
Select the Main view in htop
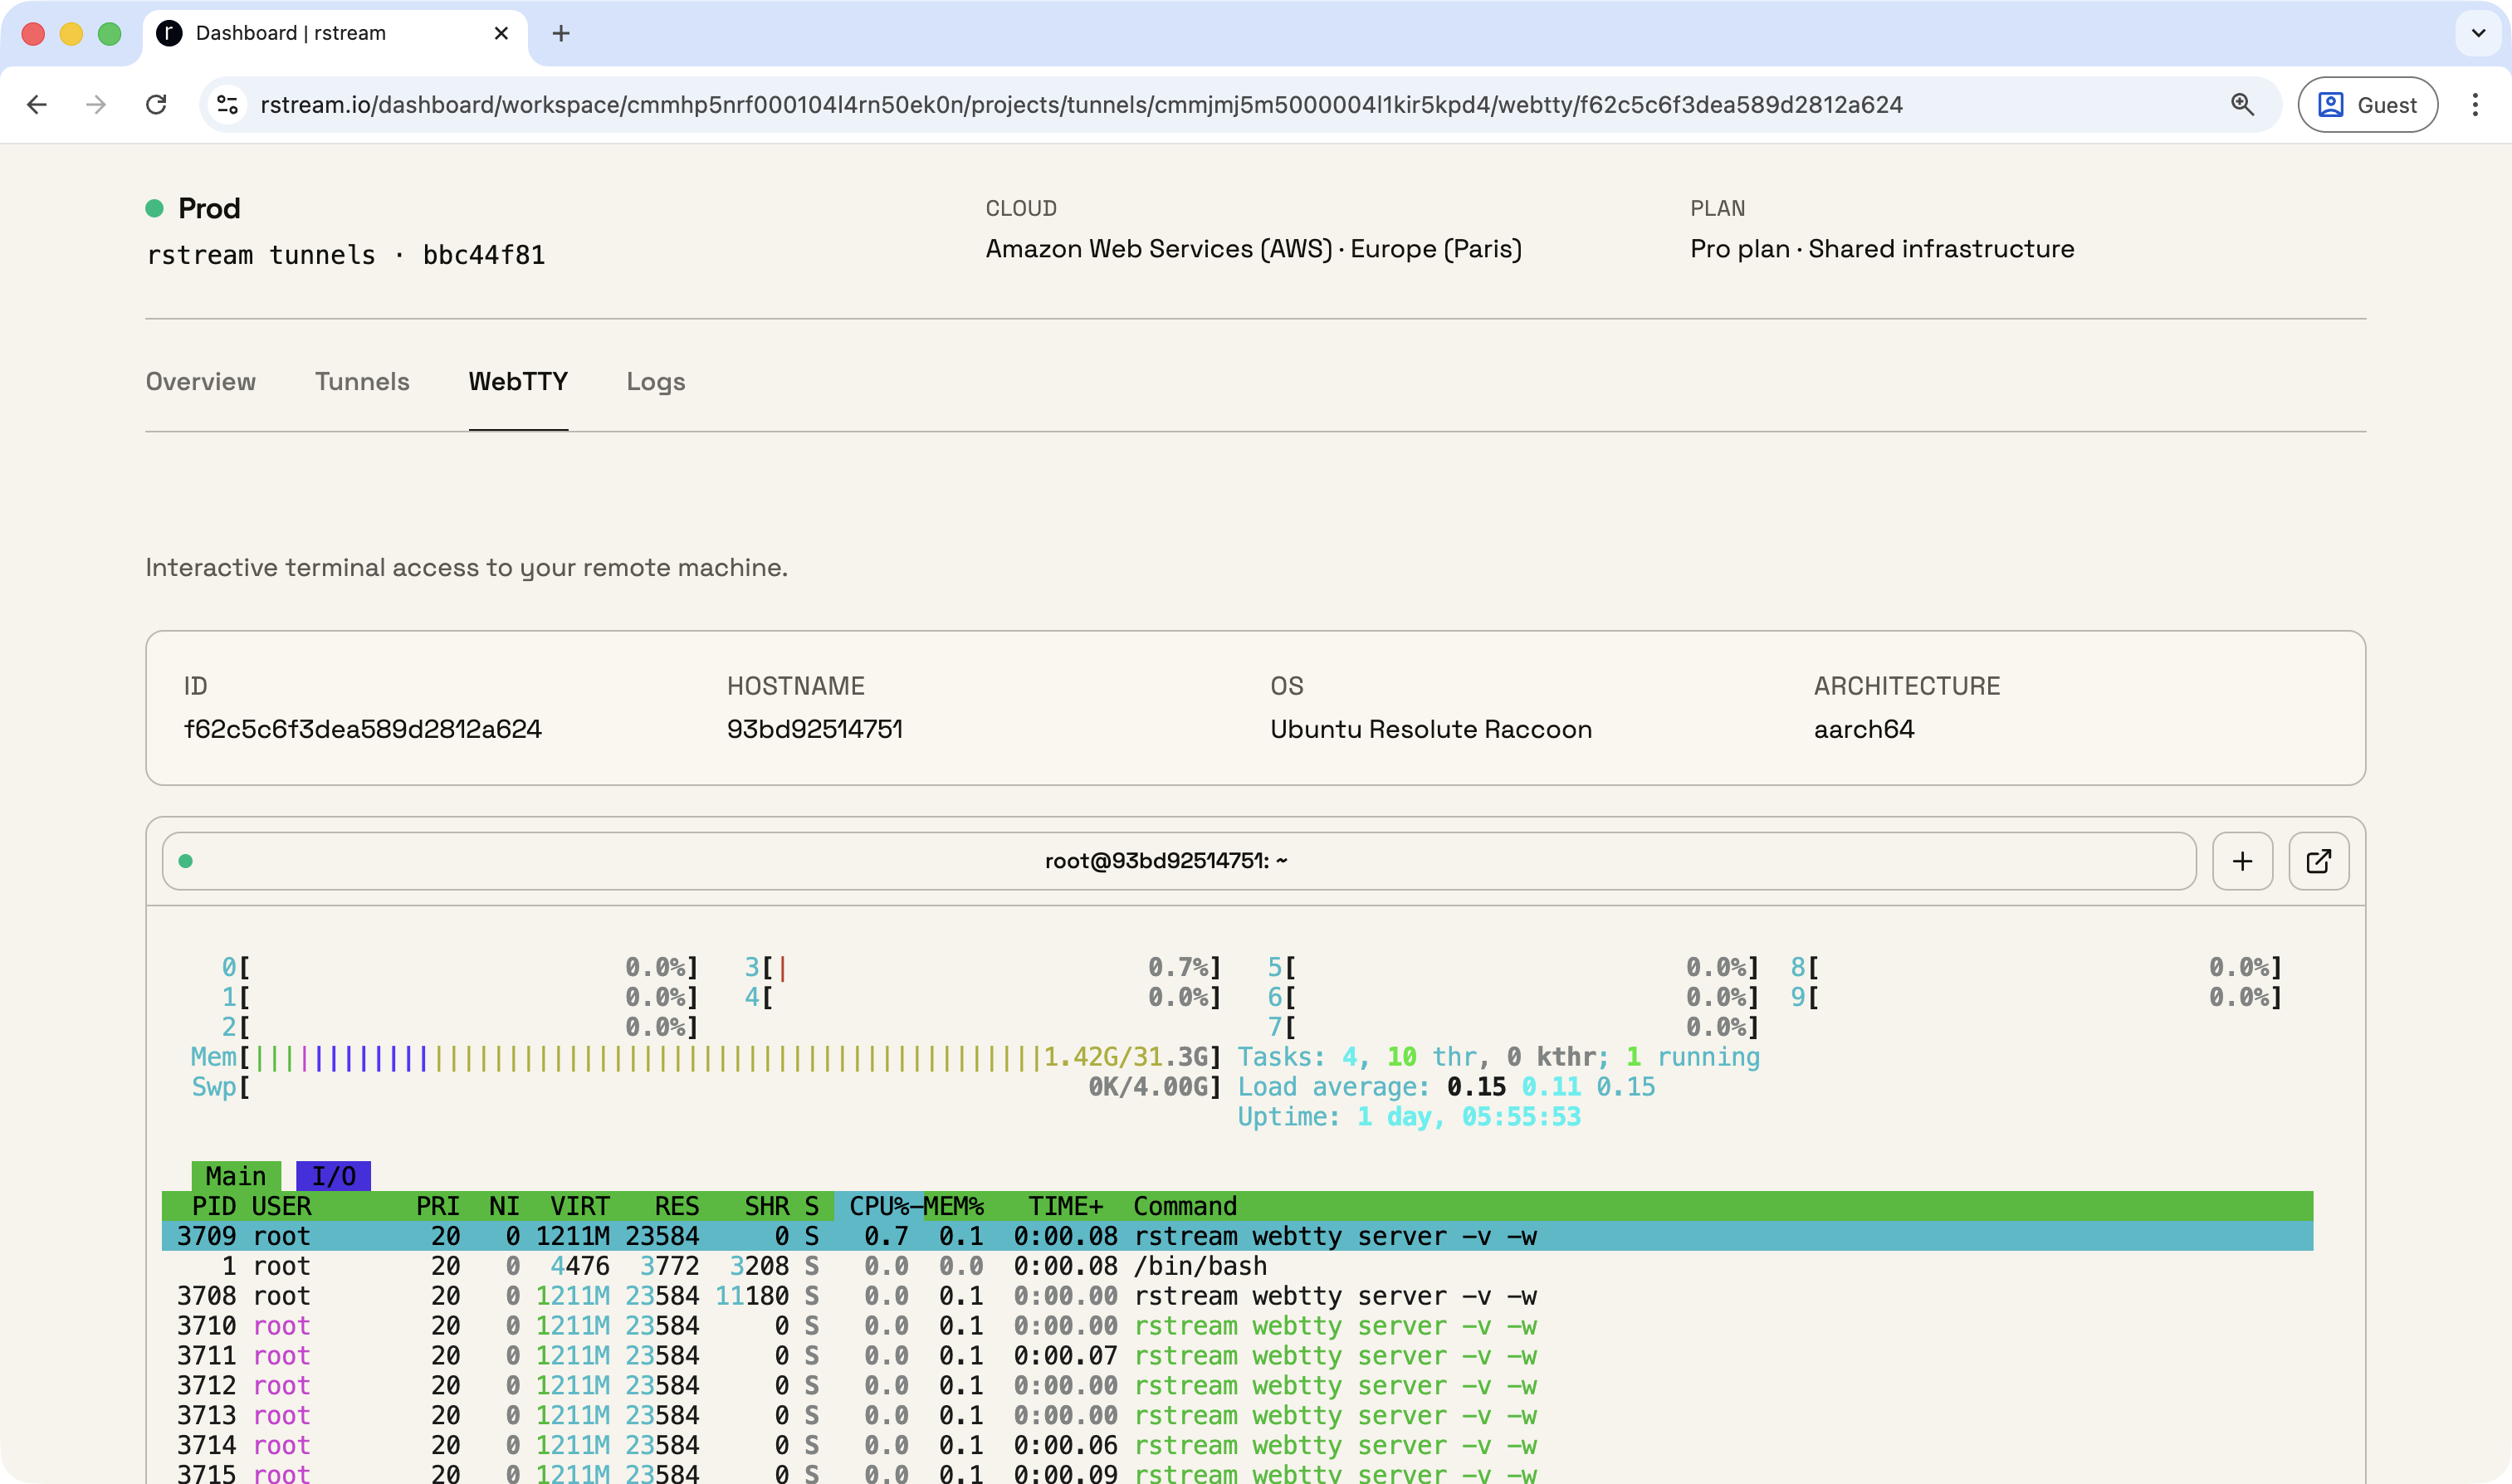tap(235, 1175)
